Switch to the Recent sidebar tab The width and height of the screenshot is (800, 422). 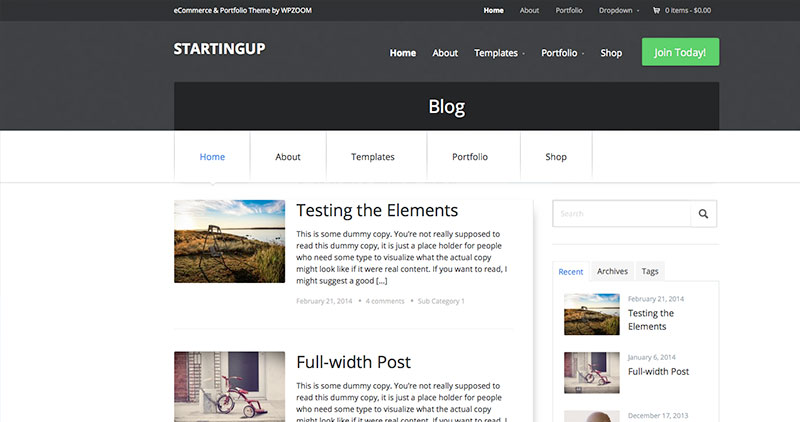coord(570,271)
